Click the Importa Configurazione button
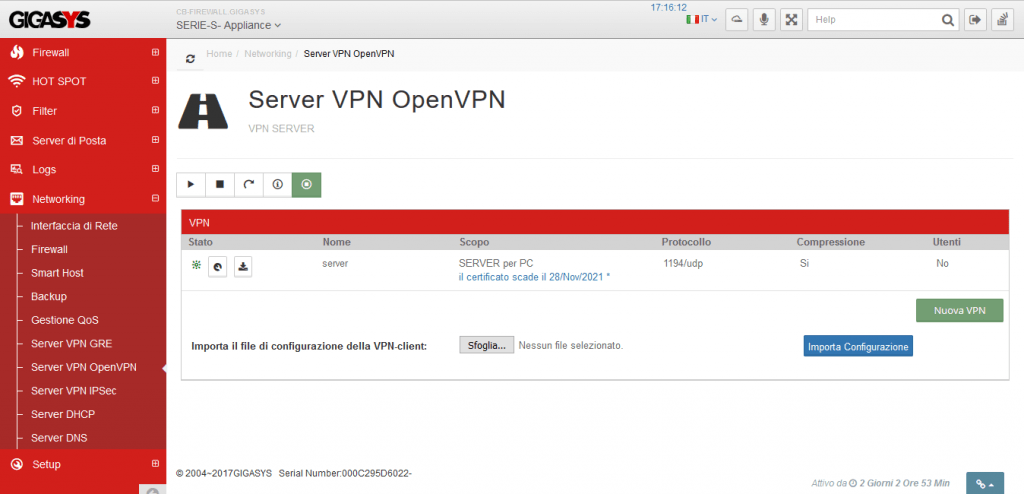Image resolution: width=1024 pixels, height=494 pixels. click(x=858, y=346)
